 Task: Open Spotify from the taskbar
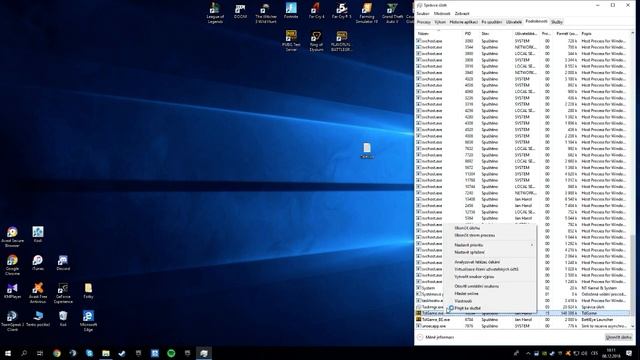click(x=171, y=353)
